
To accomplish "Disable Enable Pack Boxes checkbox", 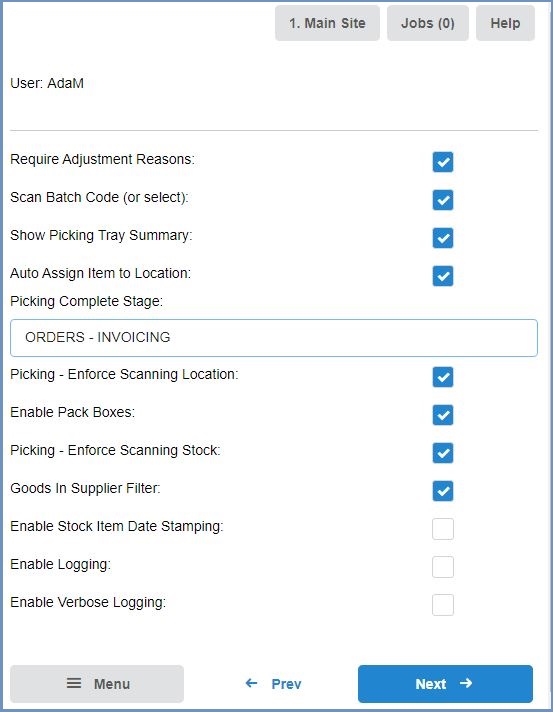I will pos(443,415).
